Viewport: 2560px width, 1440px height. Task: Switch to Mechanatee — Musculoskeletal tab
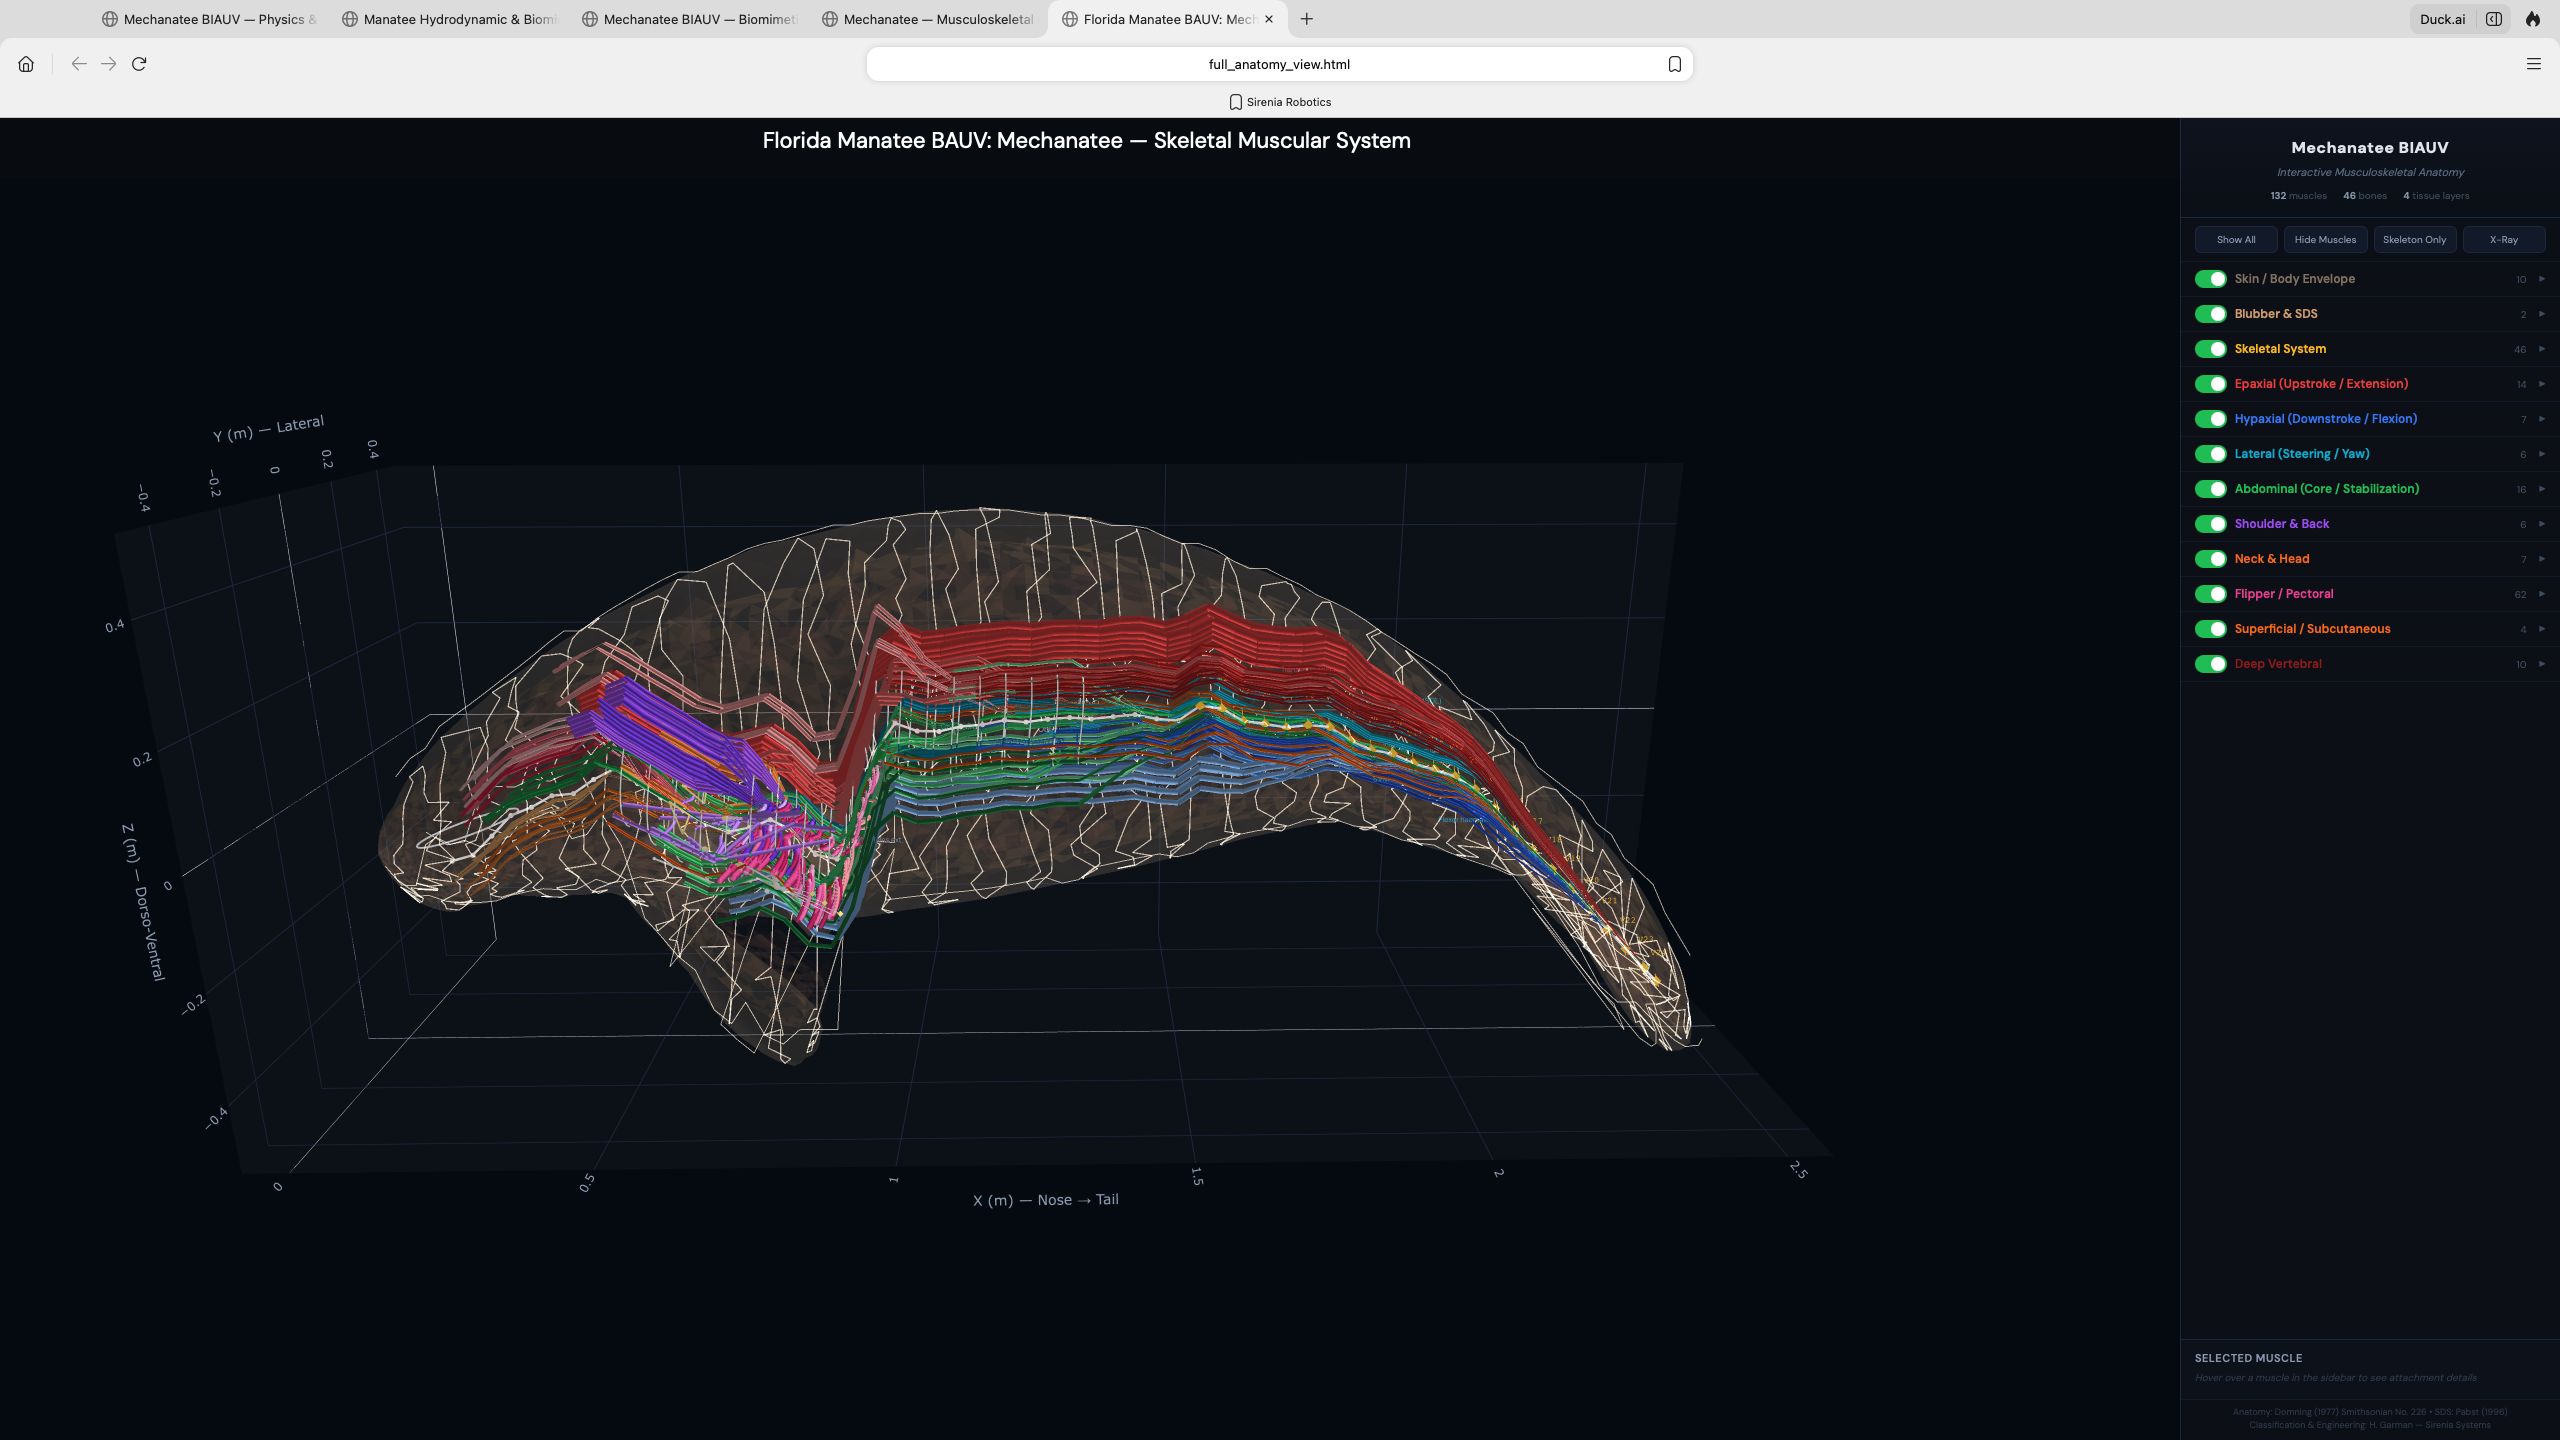coord(929,19)
